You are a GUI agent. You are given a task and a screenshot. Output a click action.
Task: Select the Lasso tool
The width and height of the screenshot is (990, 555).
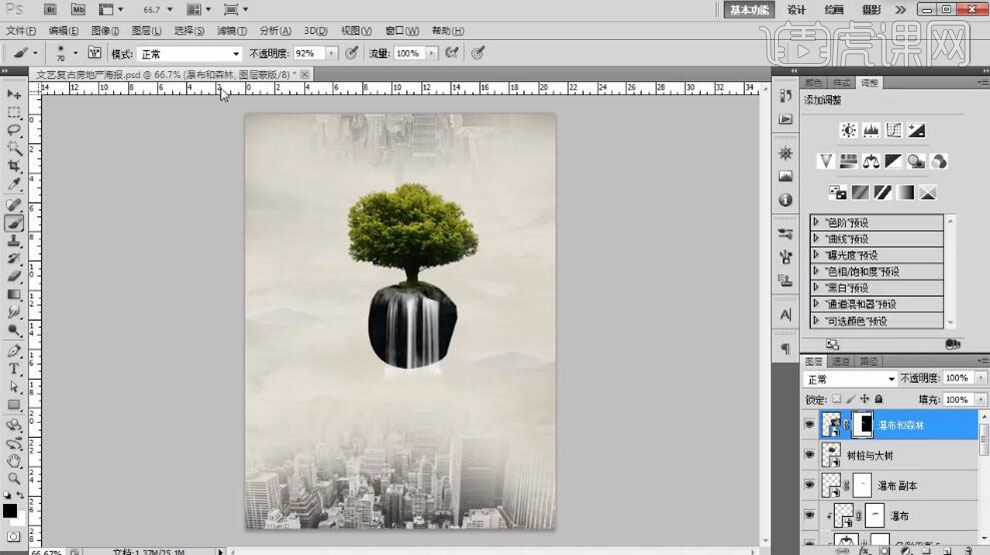[14, 130]
